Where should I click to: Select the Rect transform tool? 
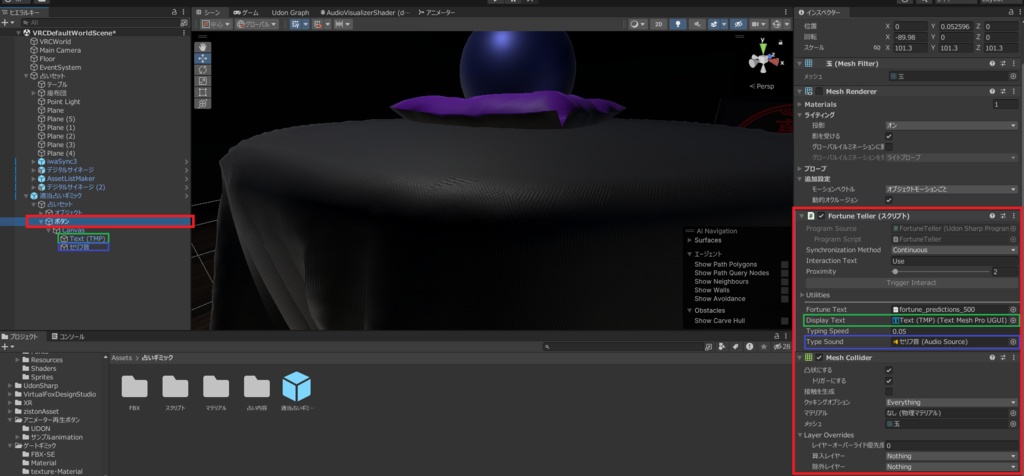[x=202, y=92]
